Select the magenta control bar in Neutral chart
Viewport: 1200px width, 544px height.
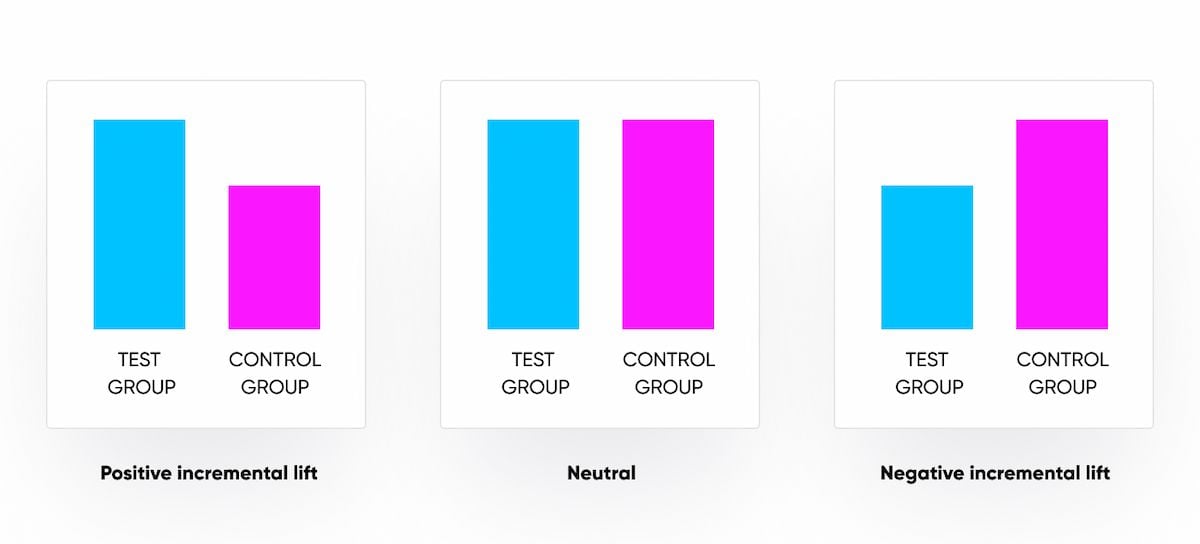pyautogui.click(x=668, y=224)
